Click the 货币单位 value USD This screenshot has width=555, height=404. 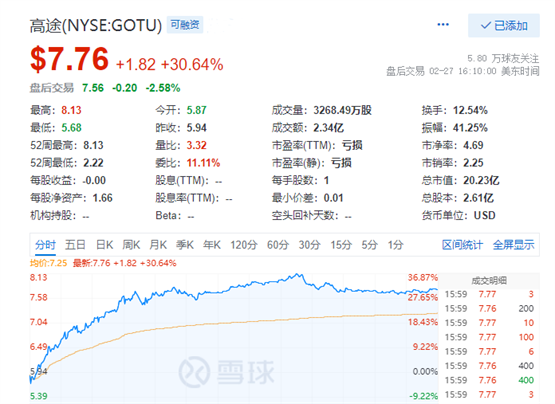(485, 215)
